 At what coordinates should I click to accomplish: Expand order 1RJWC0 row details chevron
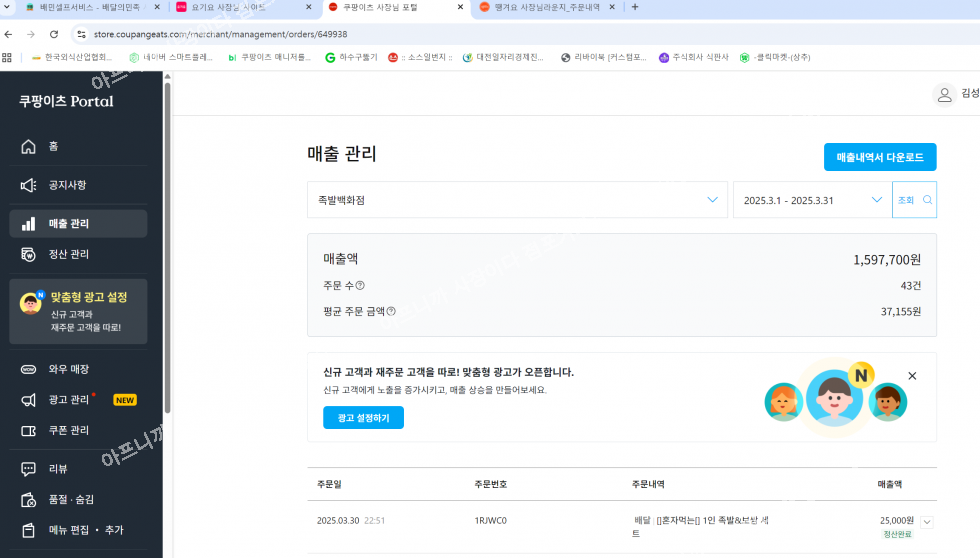tap(927, 521)
